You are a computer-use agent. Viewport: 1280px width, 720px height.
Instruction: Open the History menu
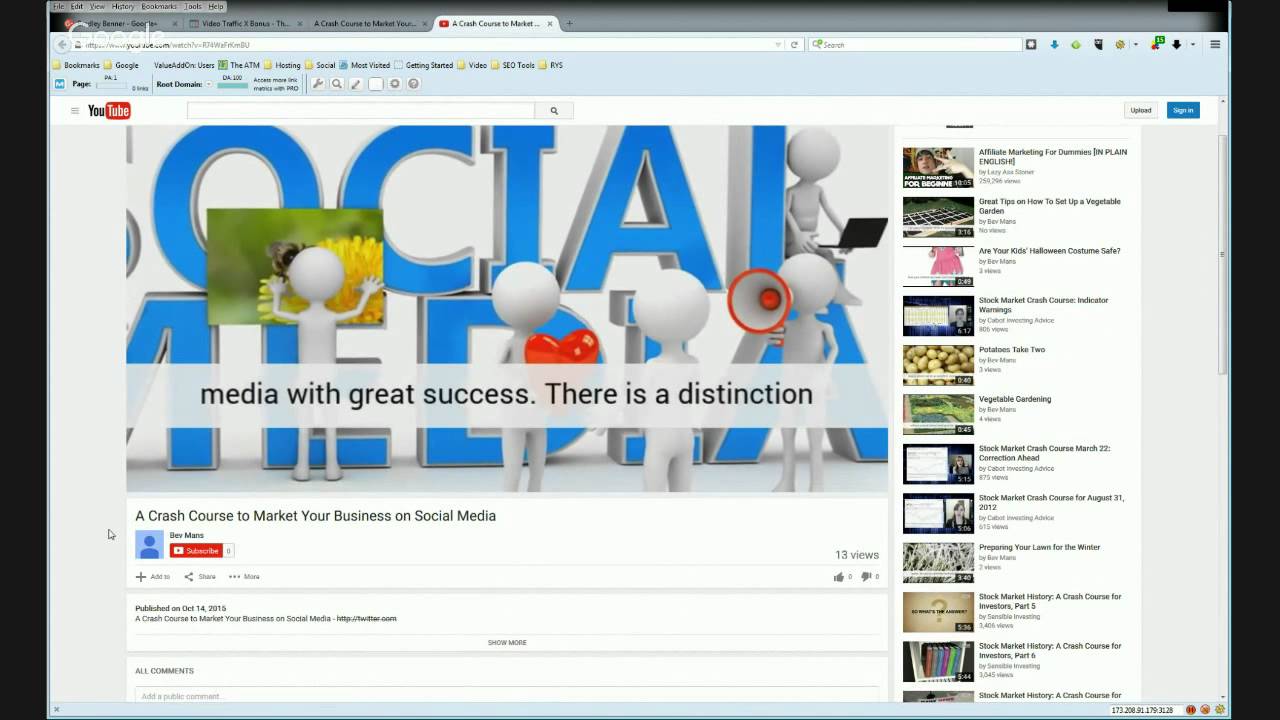(123, 6)
